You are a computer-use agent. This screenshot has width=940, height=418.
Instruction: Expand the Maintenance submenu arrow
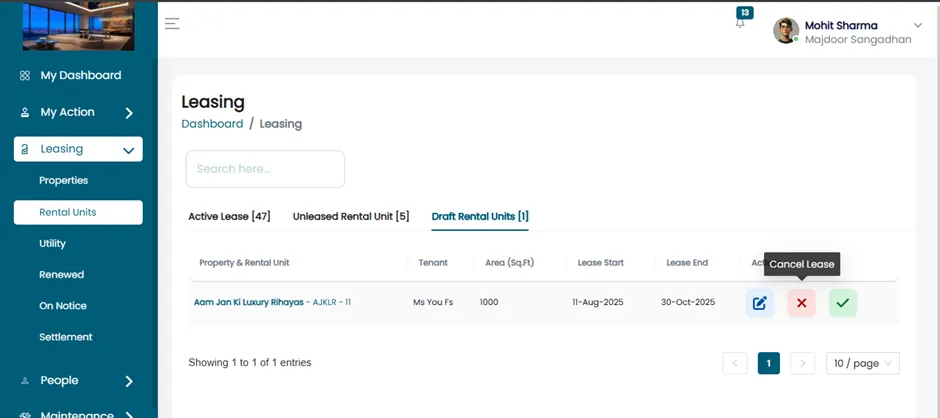point(129,414)
